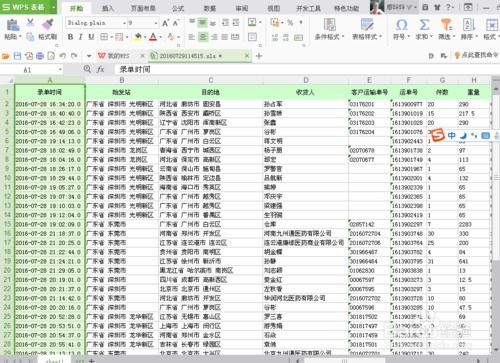Cut selection with the scissors icon
This screenshot has height=363, width=500.
(30, 22)
